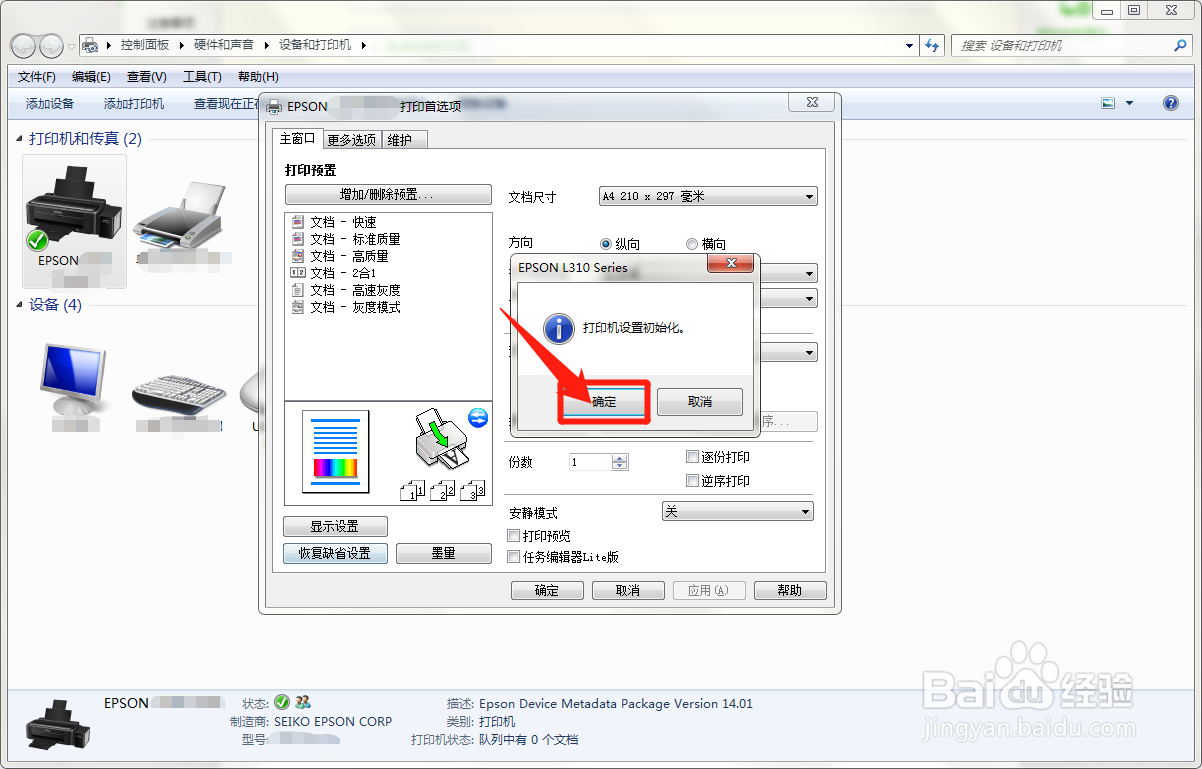Click the blue rotation icon beside printer preview

(x=477, y=418)
